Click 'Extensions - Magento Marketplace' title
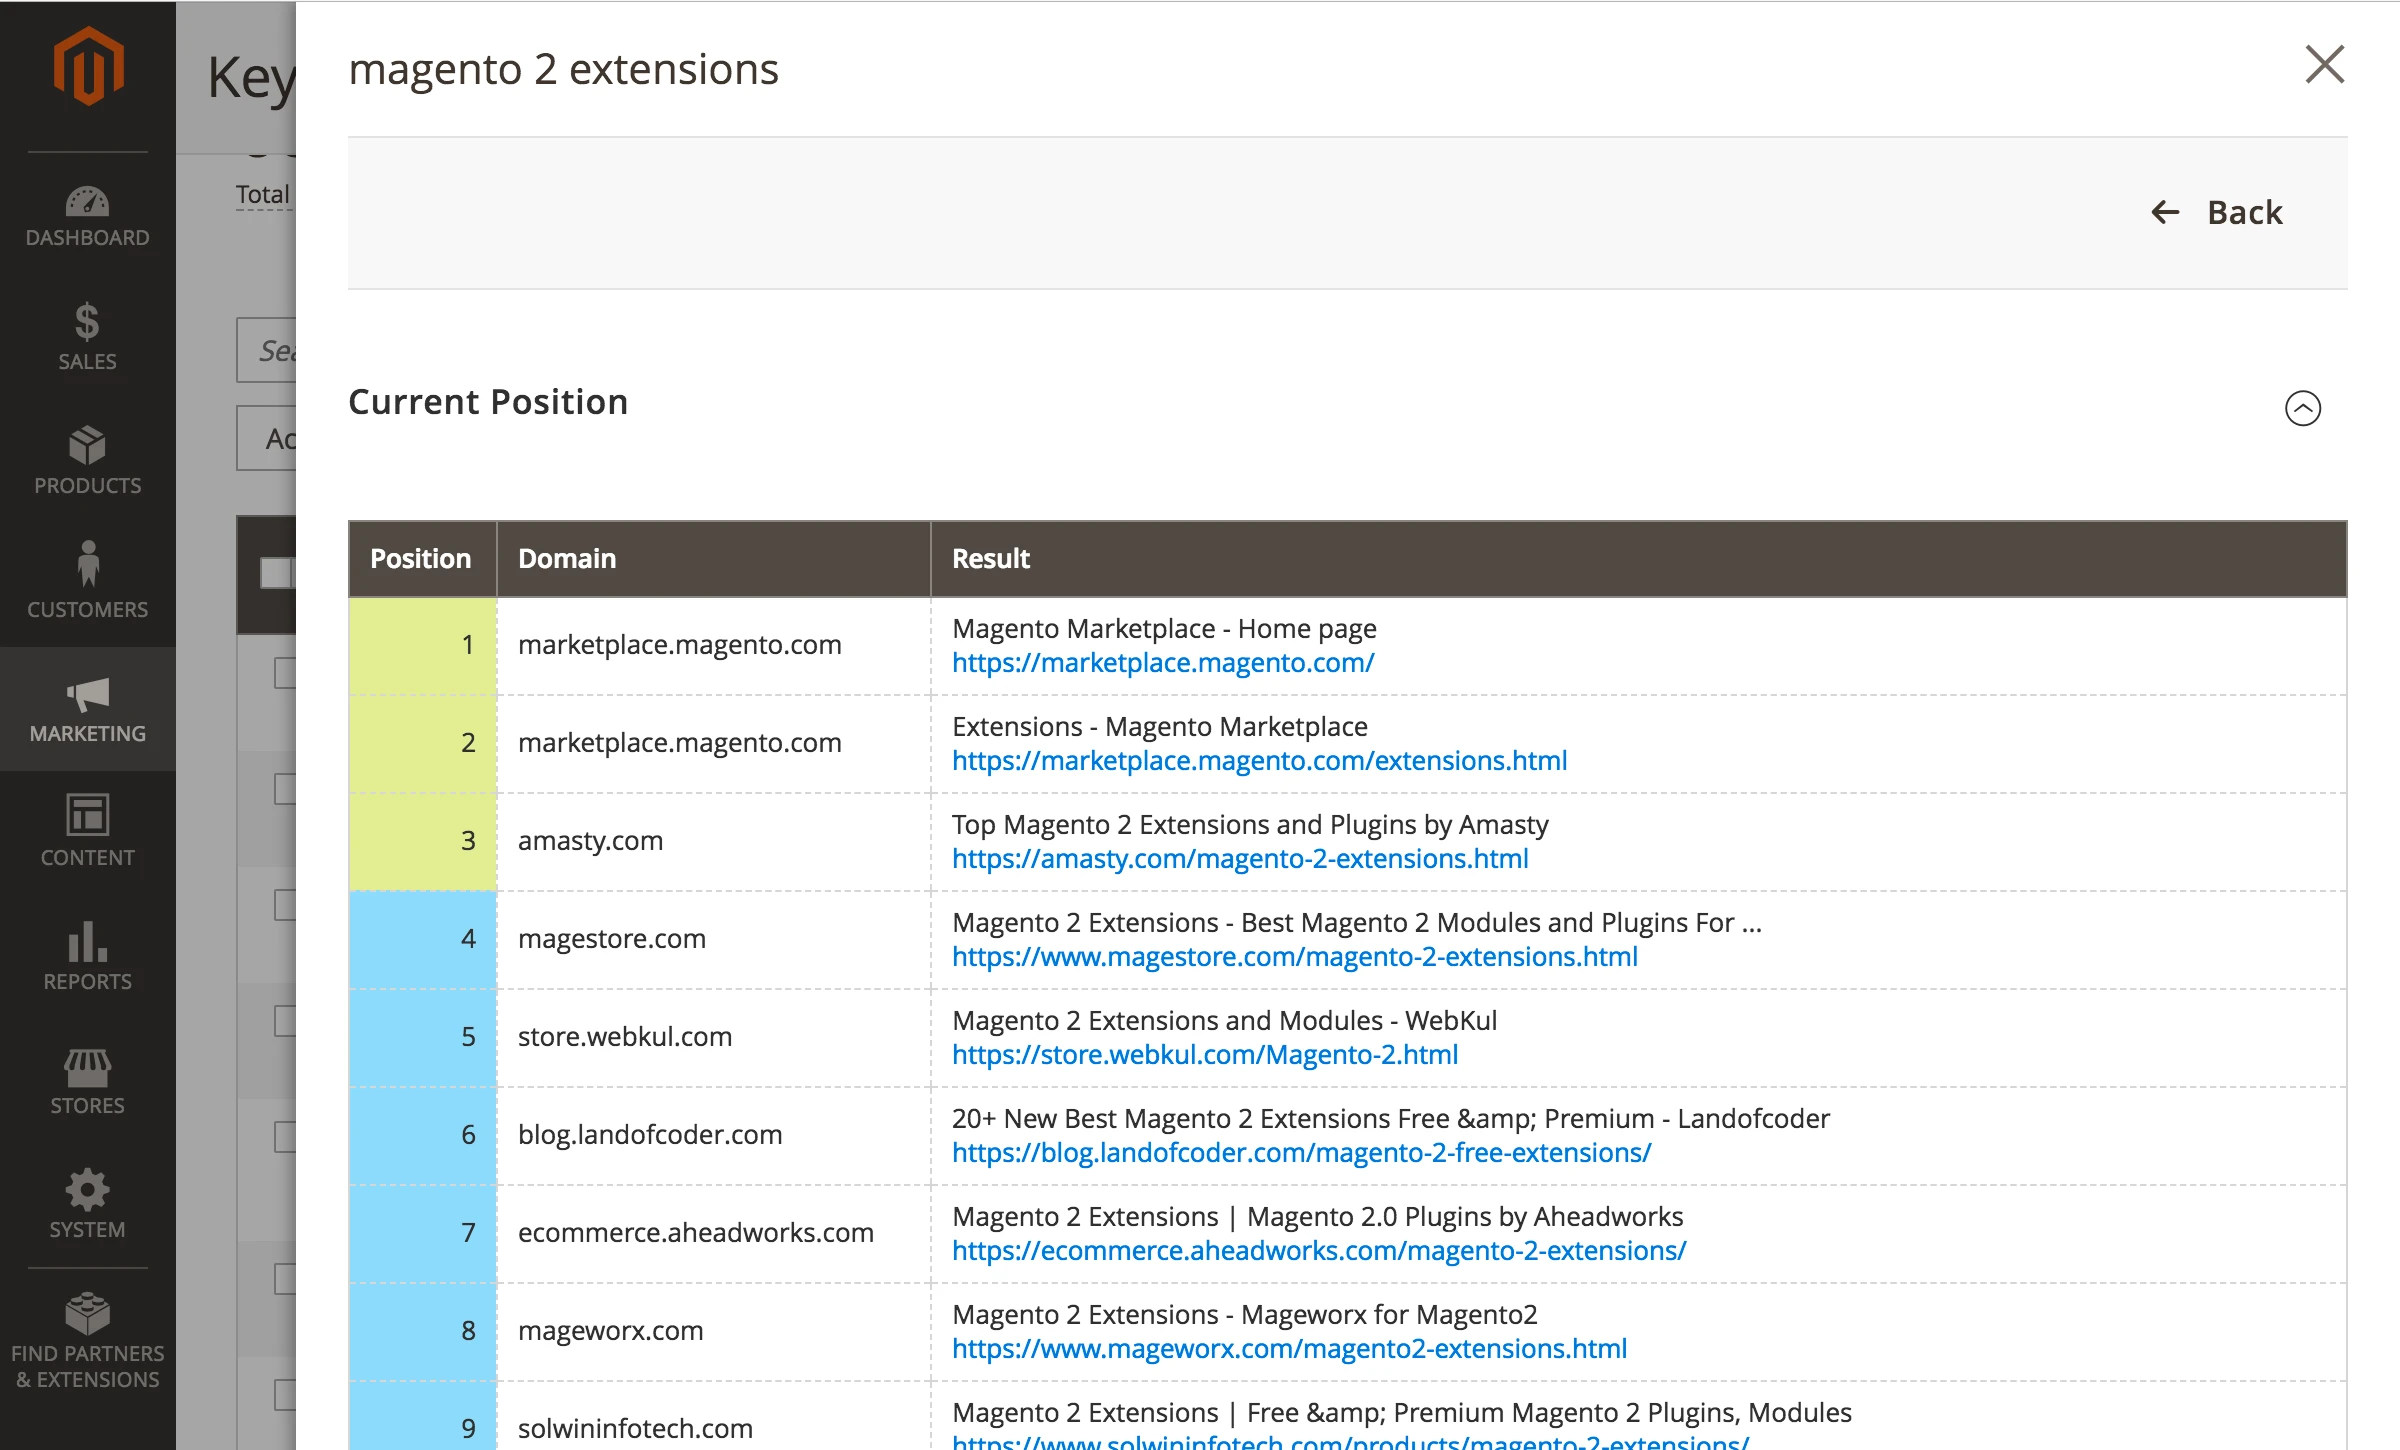Screen dimensions: 2400x1450 pos(1159,727)
